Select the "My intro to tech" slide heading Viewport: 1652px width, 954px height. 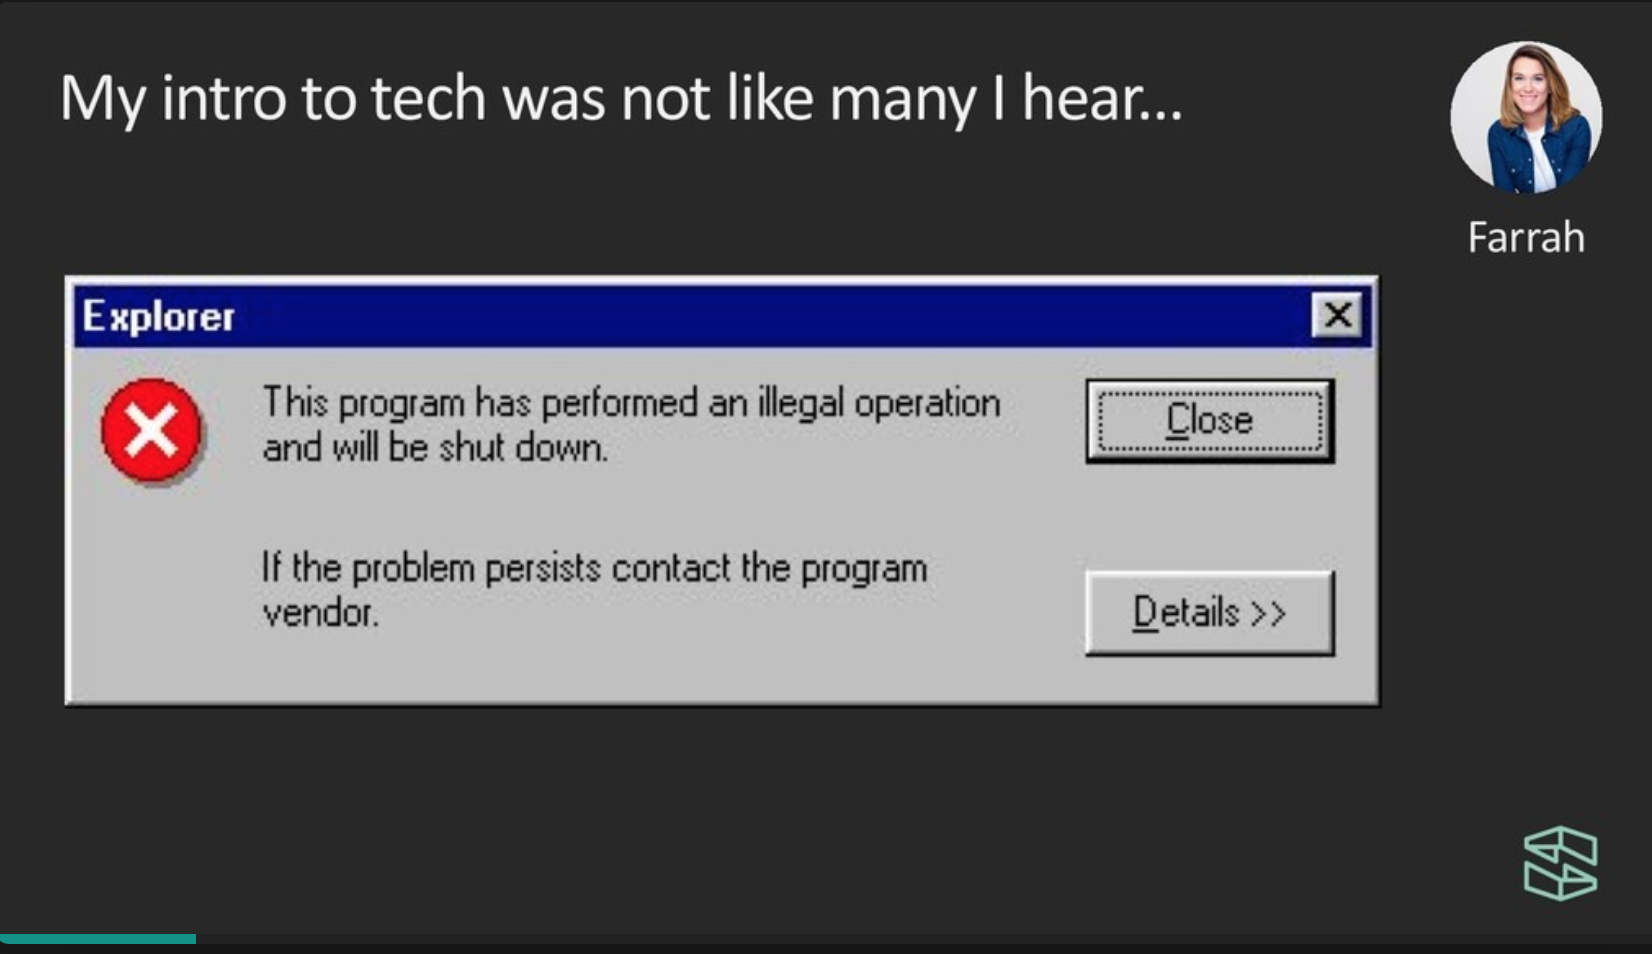pyautogui.click(x=620, y=99)
